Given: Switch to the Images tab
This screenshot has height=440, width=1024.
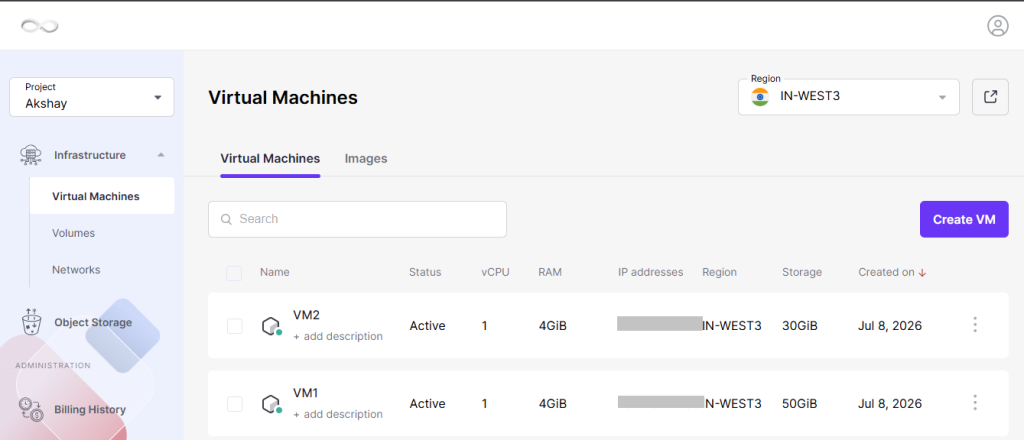Looking at the screenshot, I should tap(366, 159).
